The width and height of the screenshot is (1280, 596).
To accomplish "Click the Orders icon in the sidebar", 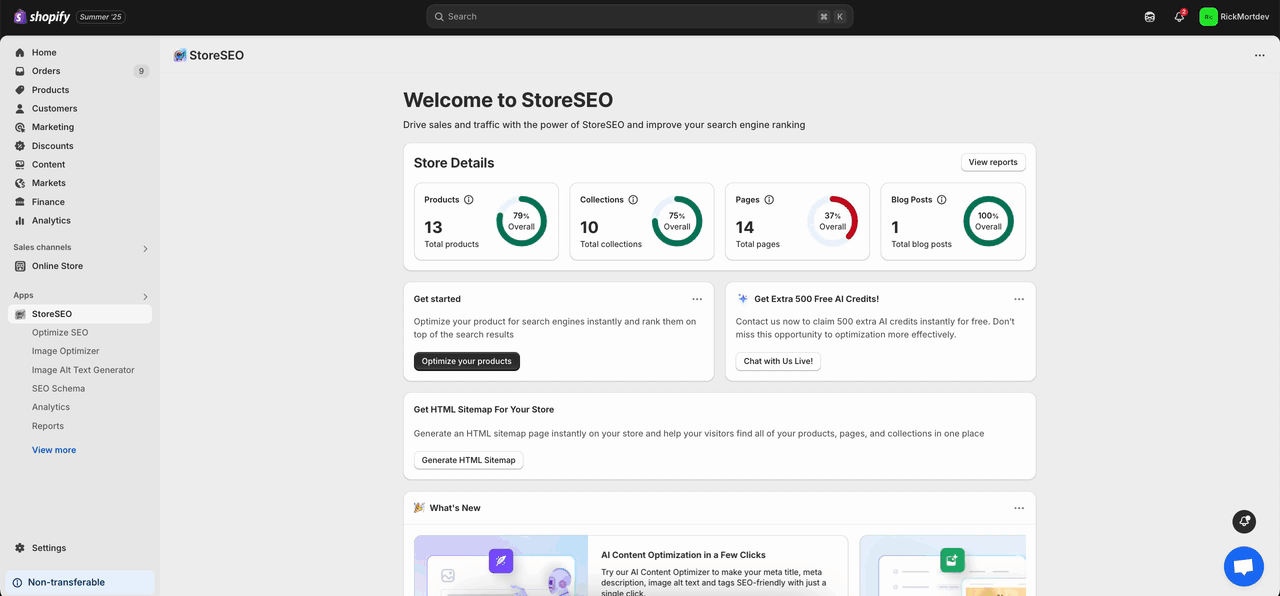I will point(20,71).
